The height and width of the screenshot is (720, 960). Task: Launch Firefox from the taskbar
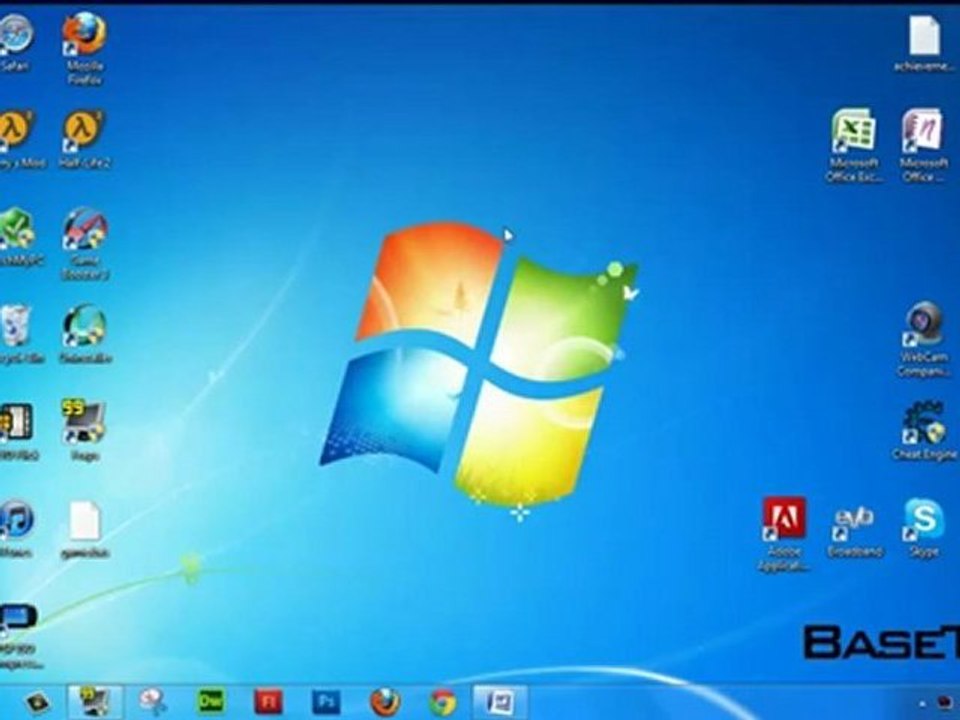coord(385,702)
